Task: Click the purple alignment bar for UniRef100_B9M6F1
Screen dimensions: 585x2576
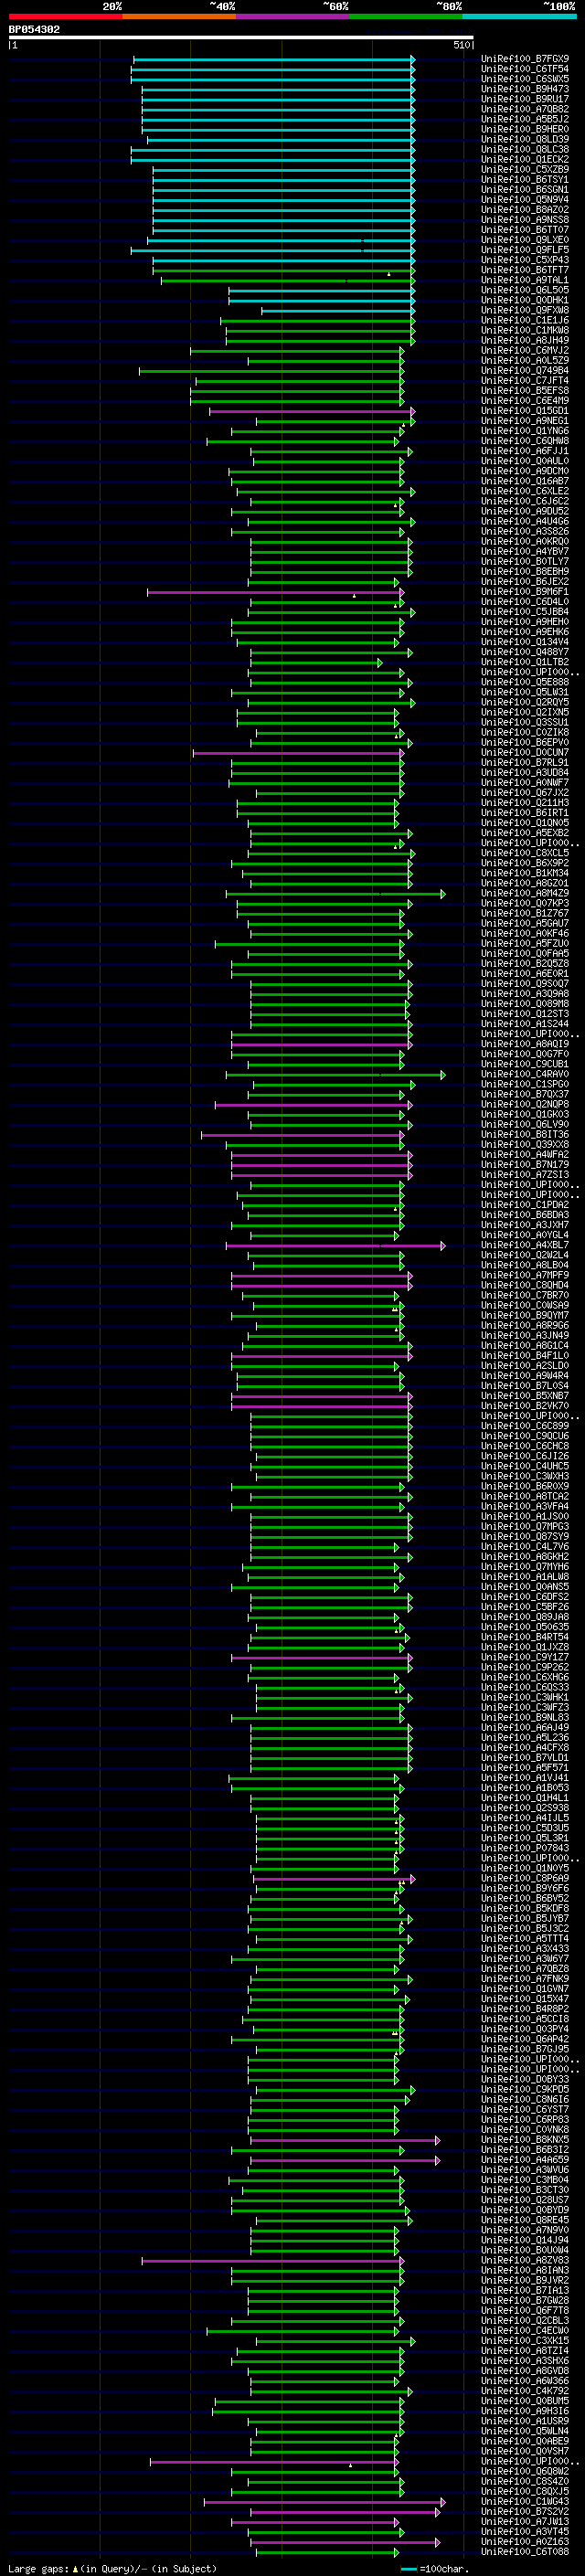Action: (x=274, y=592)
